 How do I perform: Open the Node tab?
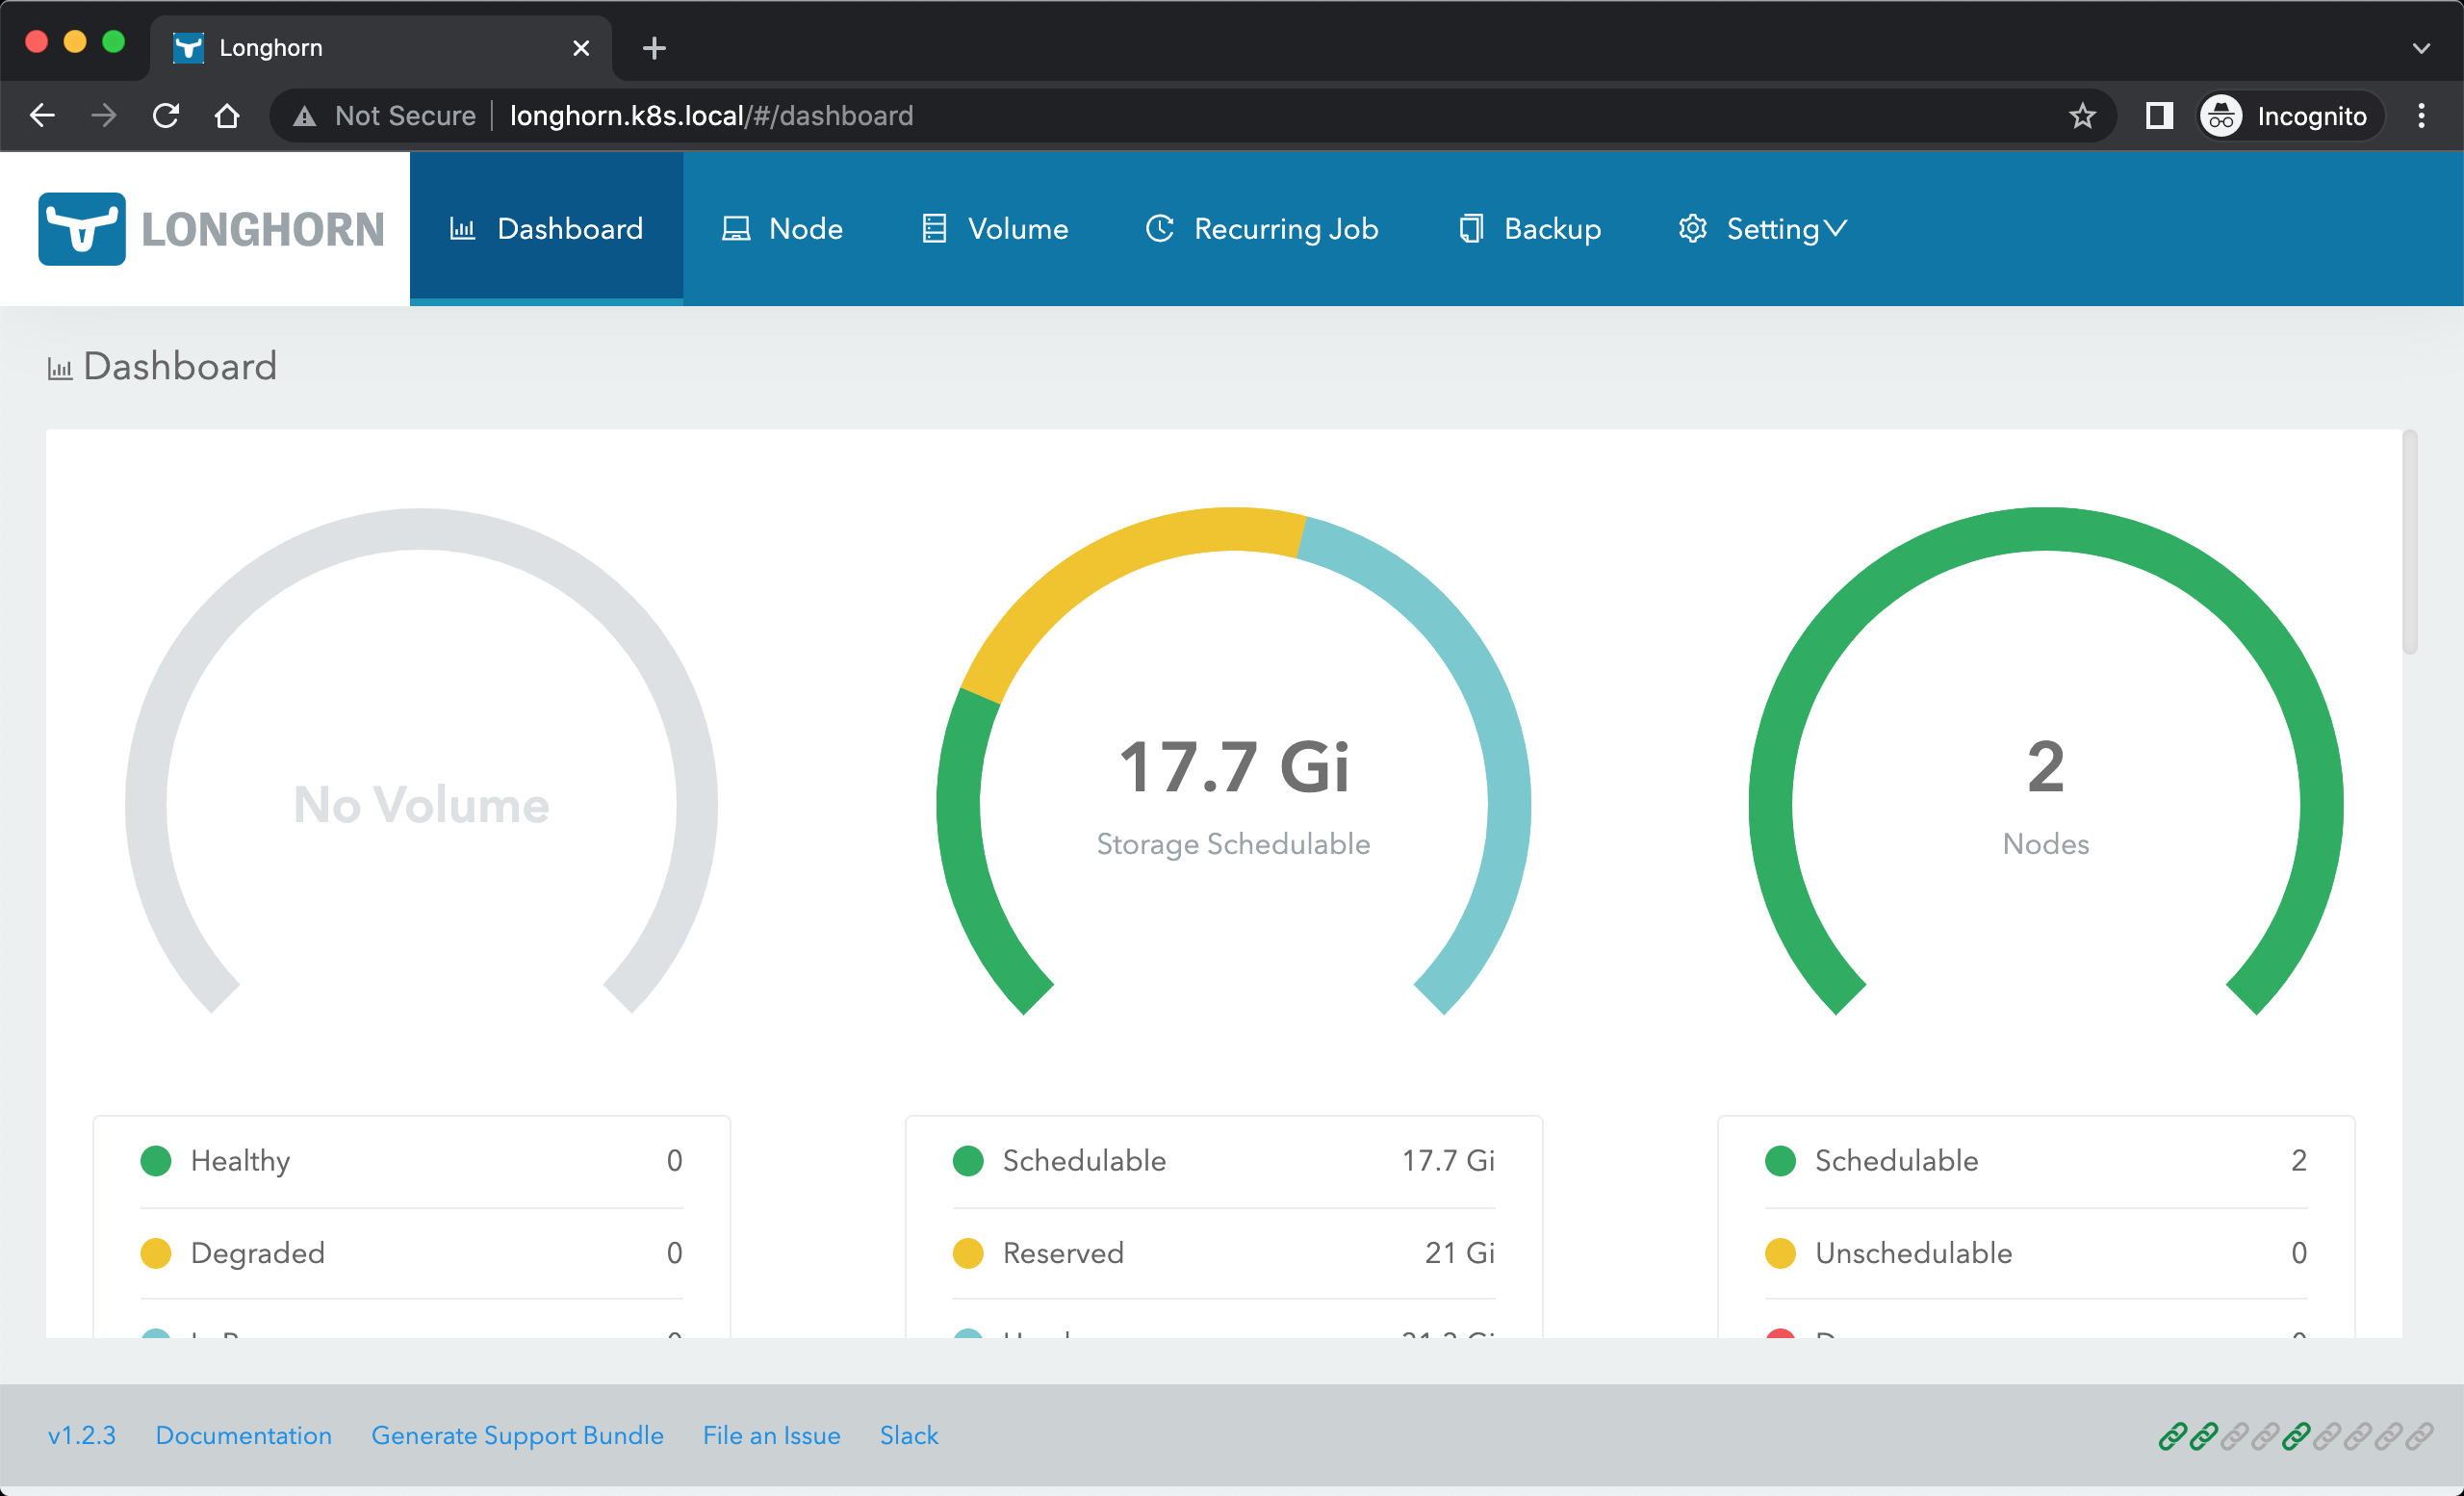[782, 229]
